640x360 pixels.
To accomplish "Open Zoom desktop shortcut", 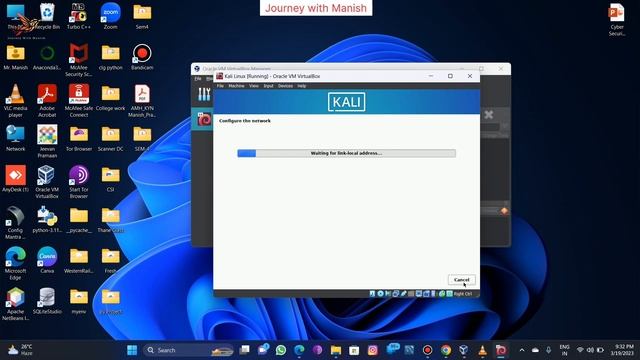I will [111, 17].
